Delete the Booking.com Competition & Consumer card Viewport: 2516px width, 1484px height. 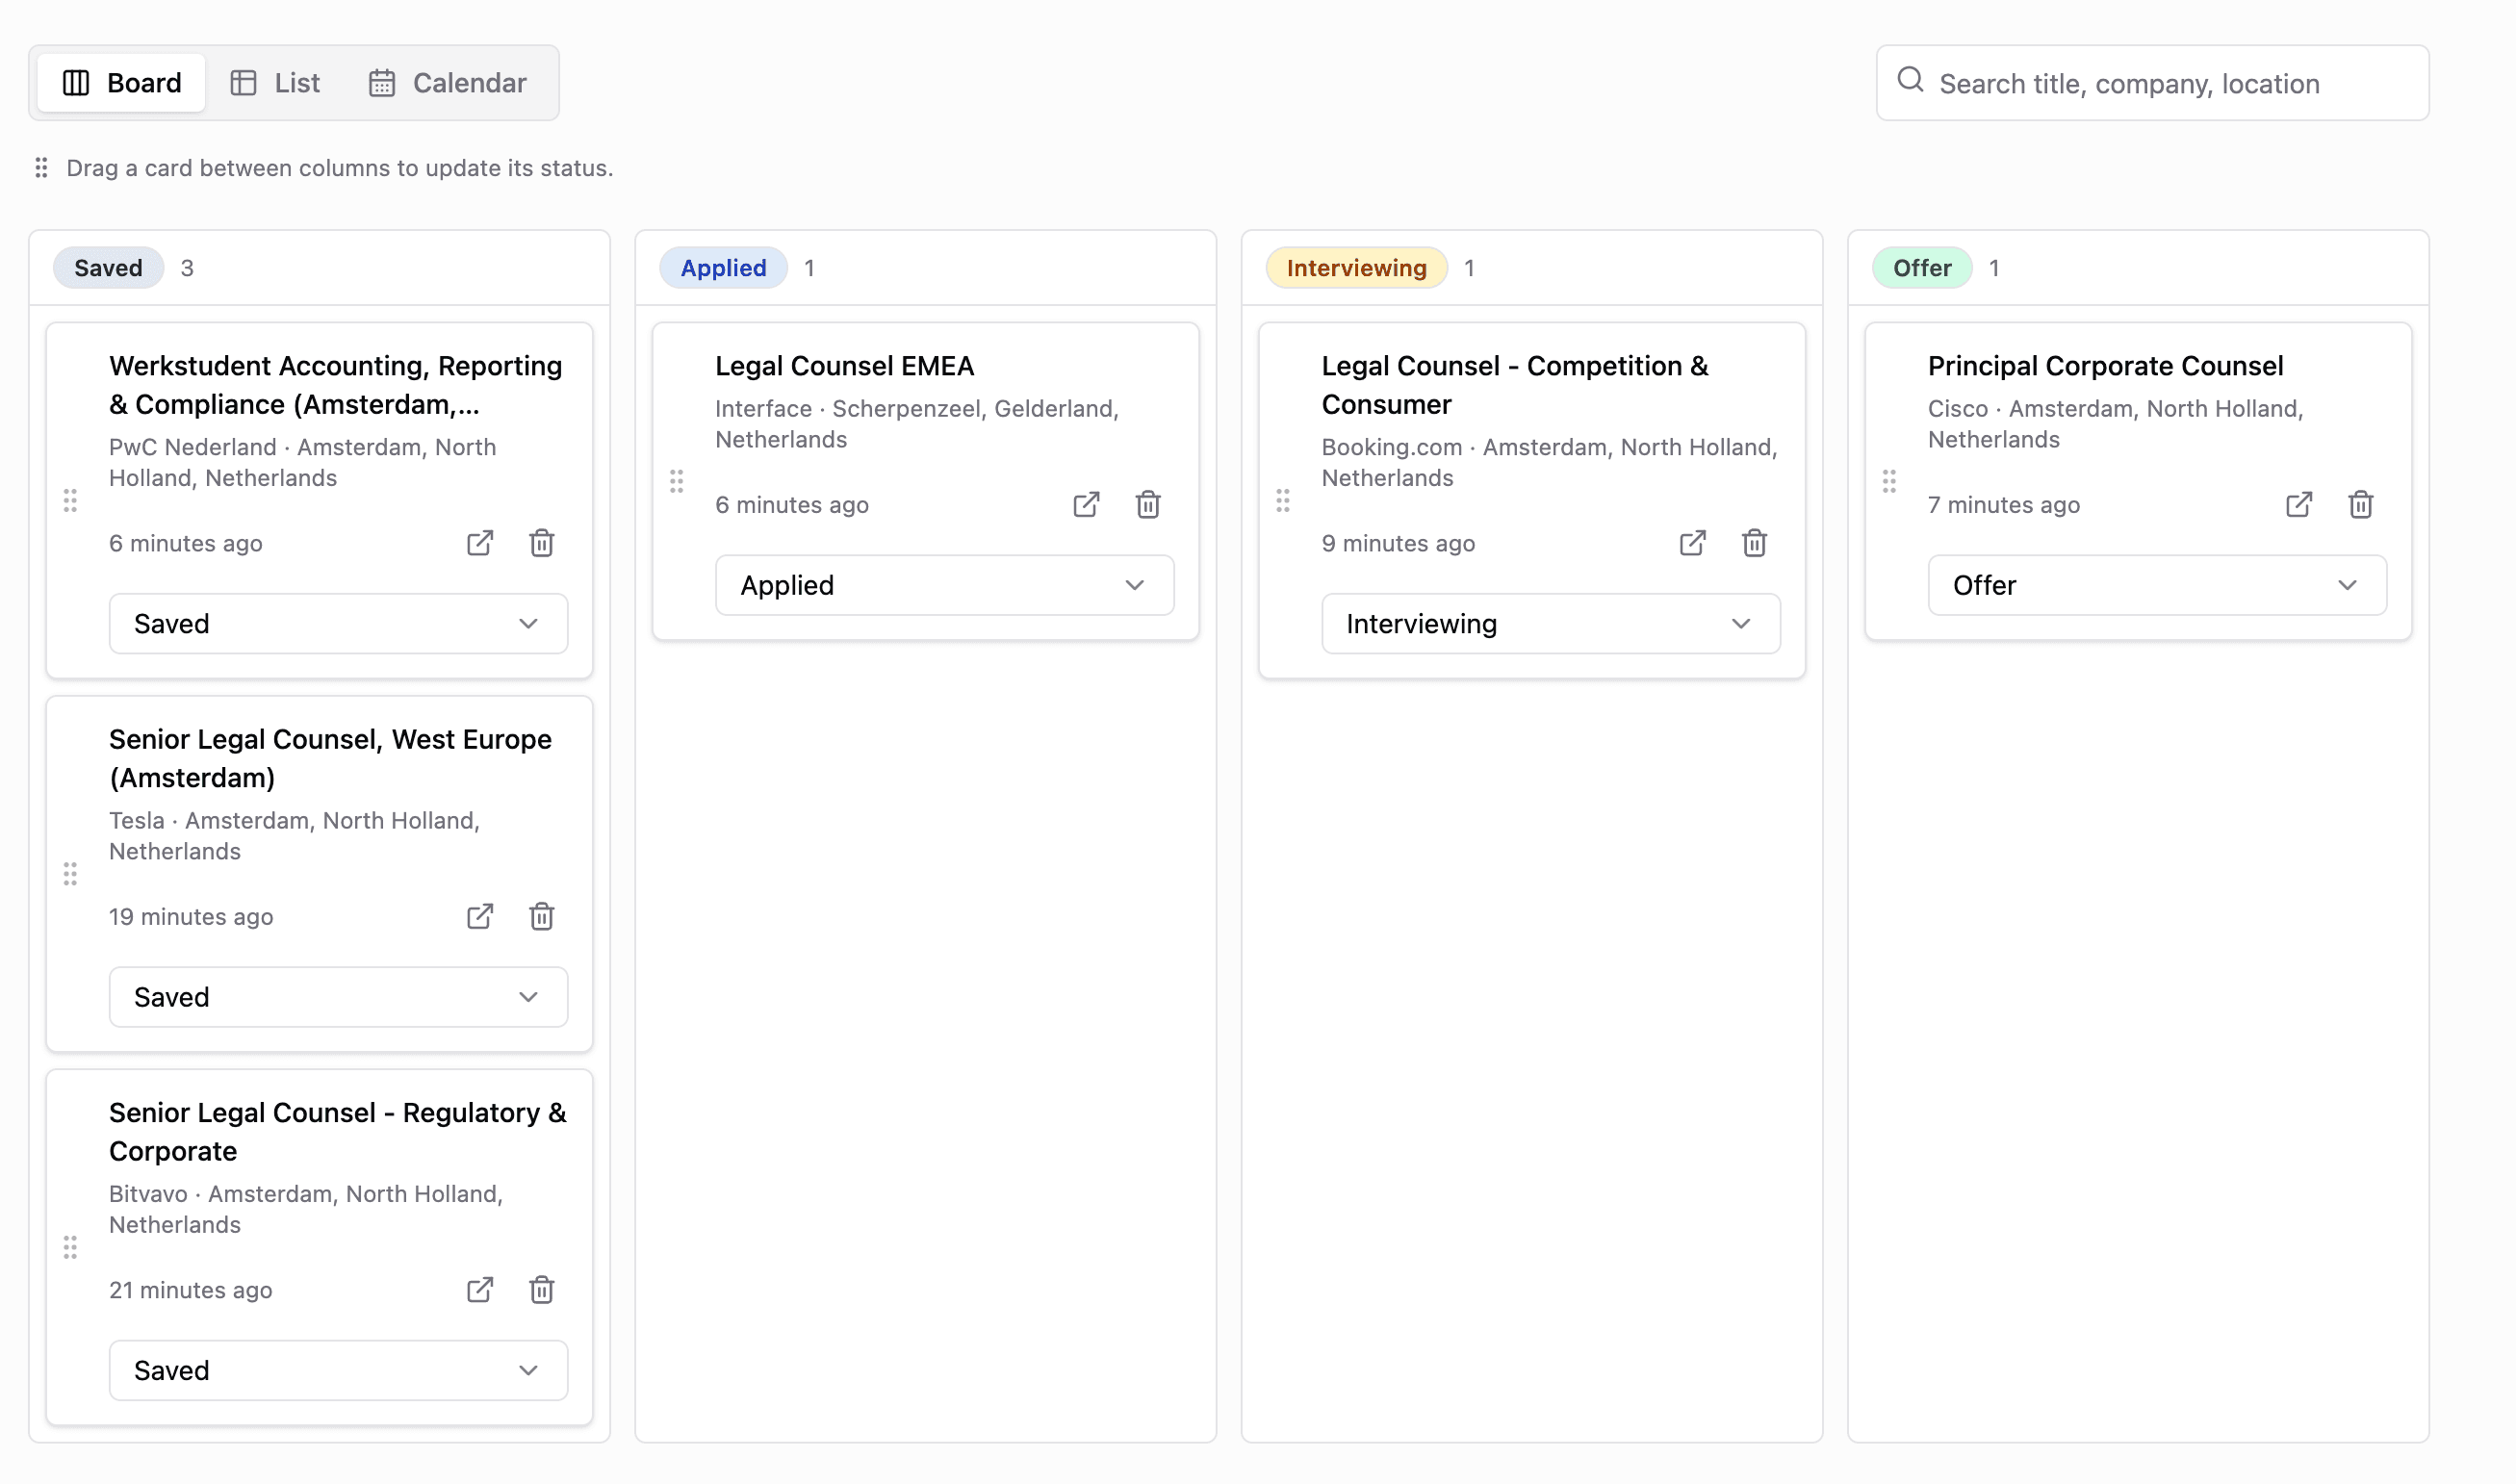(x=1754, y=543)
